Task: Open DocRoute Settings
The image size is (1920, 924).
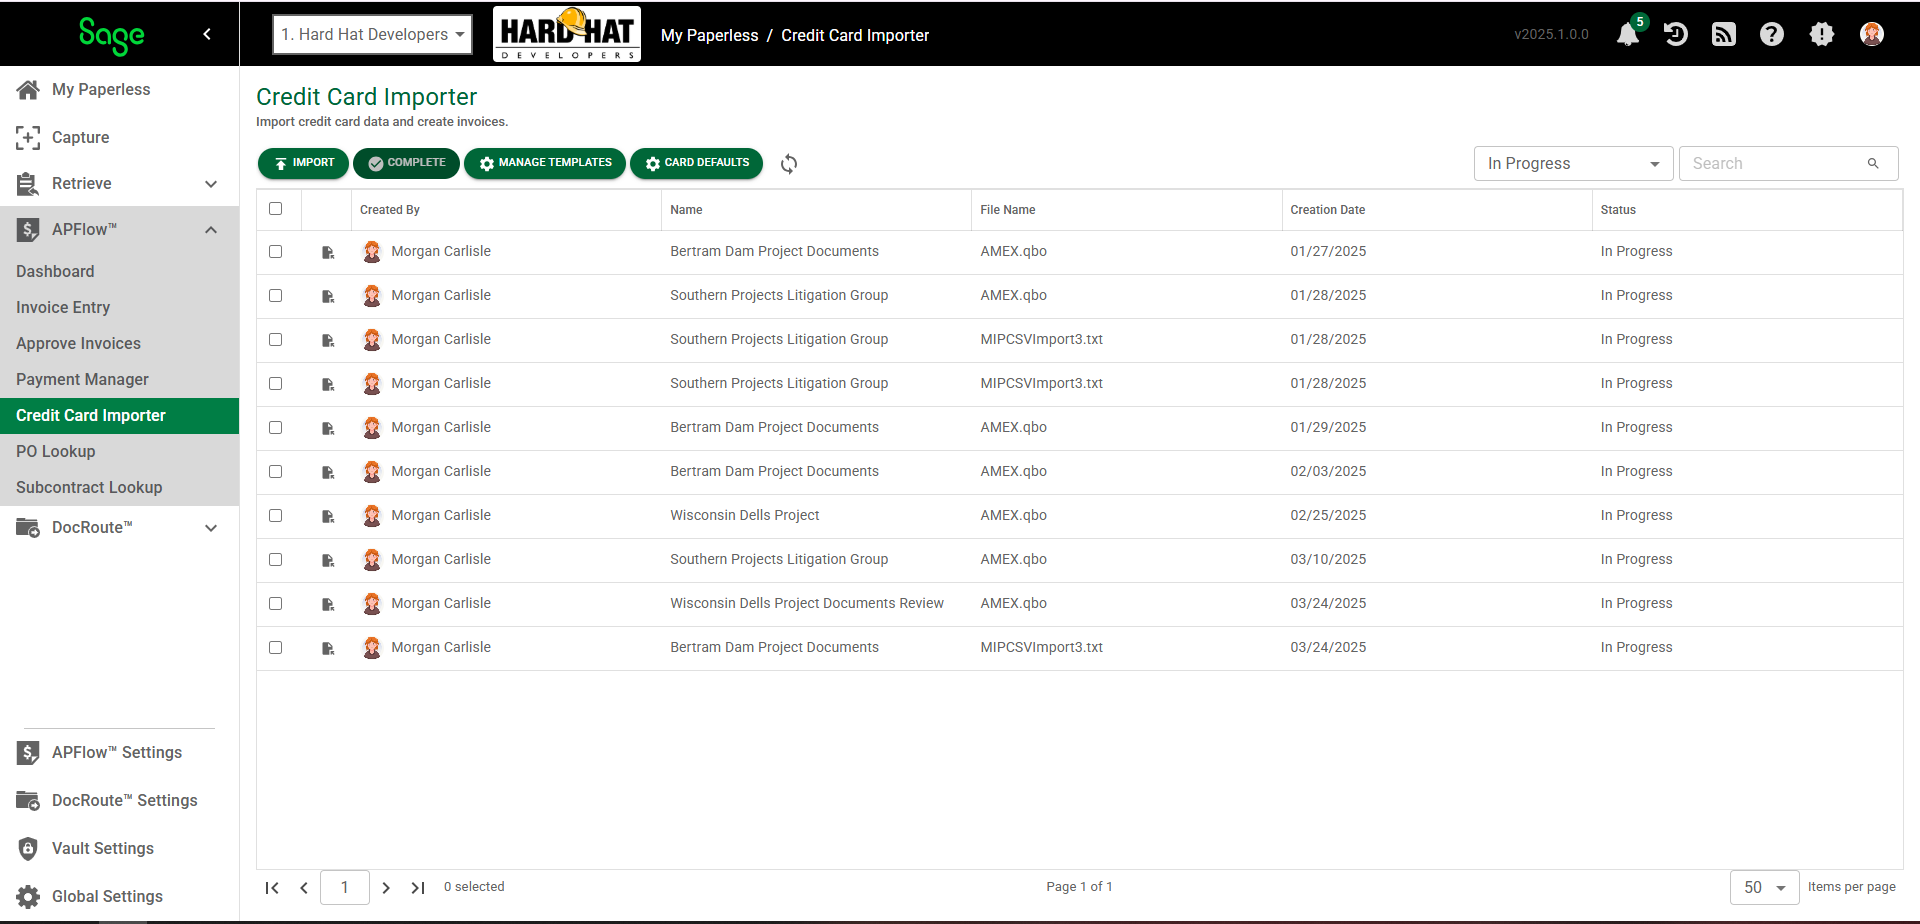Action: pyautogui.click(x=125, y=801)
